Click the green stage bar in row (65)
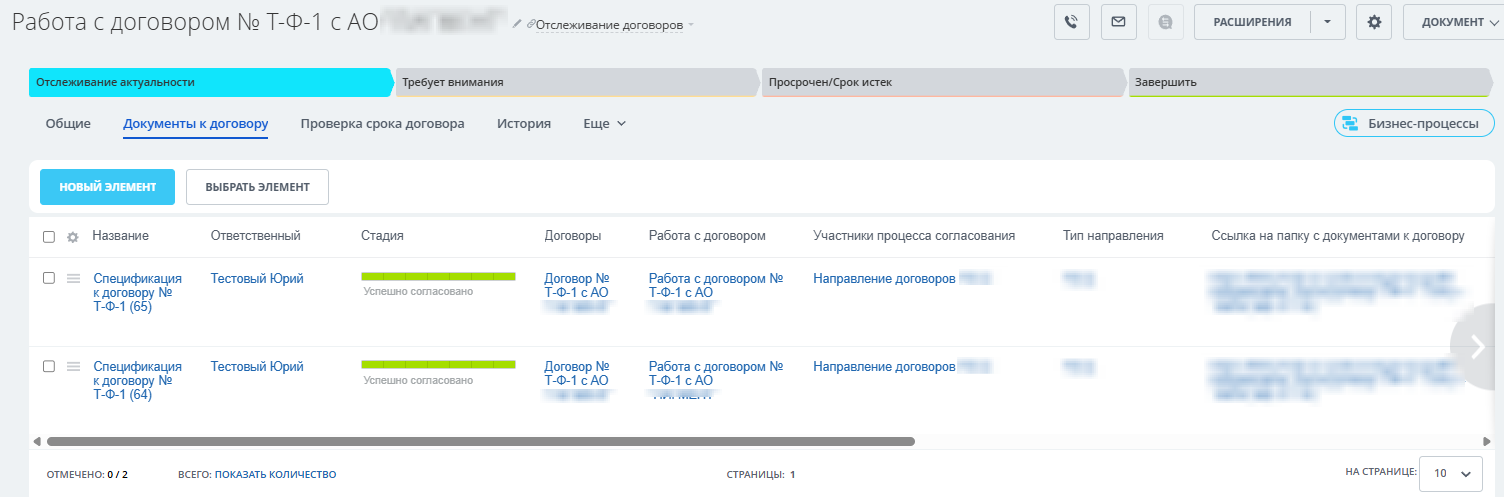 (438, 276)
